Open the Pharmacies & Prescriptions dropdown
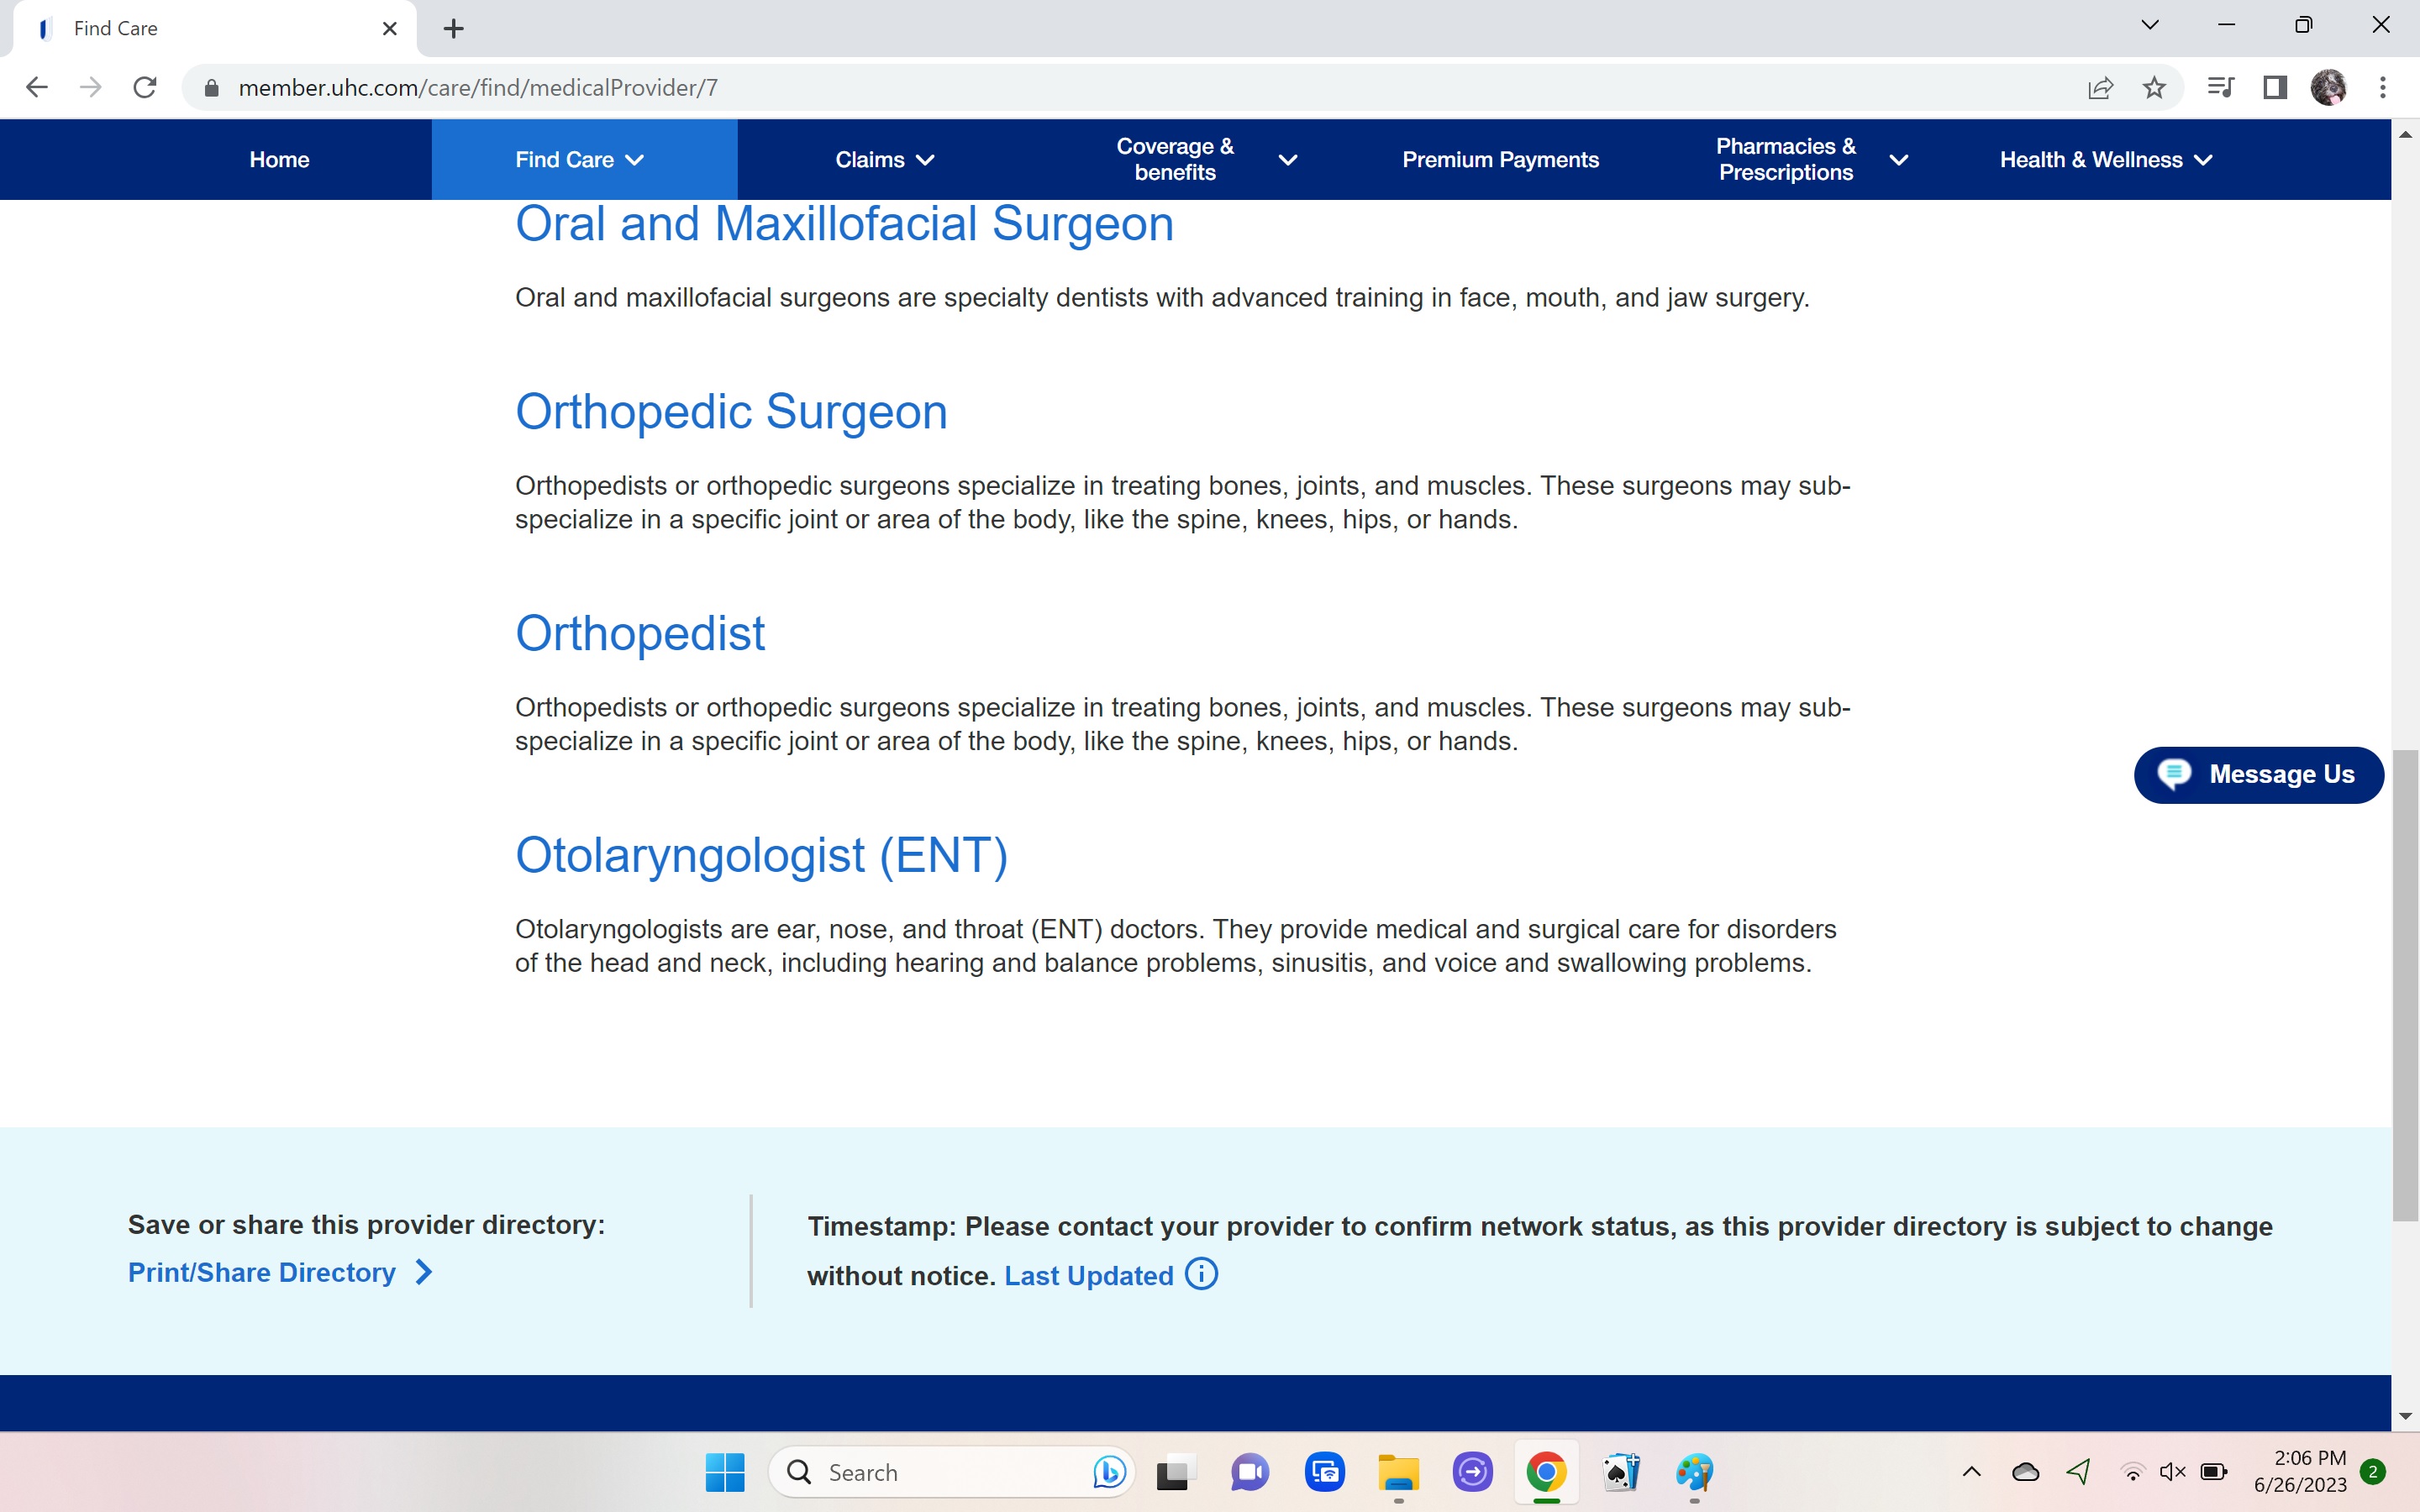Screen dimensions: 2420x1512 tap(1899, 159)
